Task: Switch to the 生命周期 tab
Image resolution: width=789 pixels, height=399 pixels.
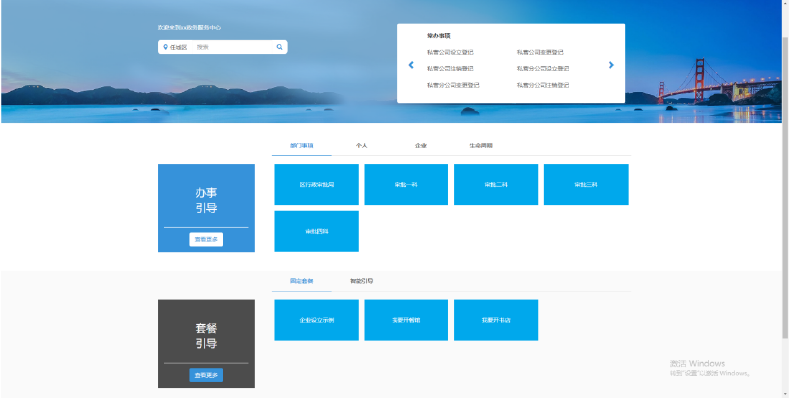Action: coord(481,145)
